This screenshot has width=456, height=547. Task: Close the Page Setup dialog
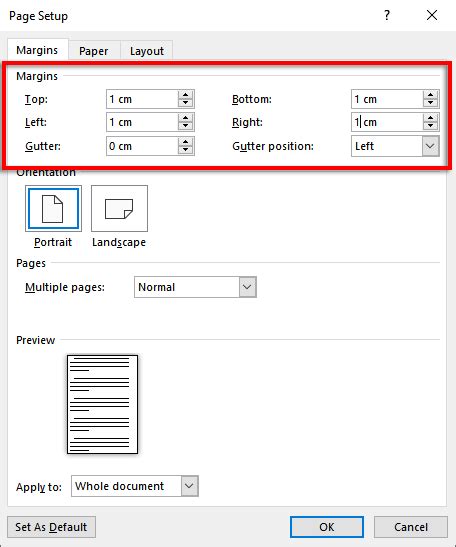point(432,15)
